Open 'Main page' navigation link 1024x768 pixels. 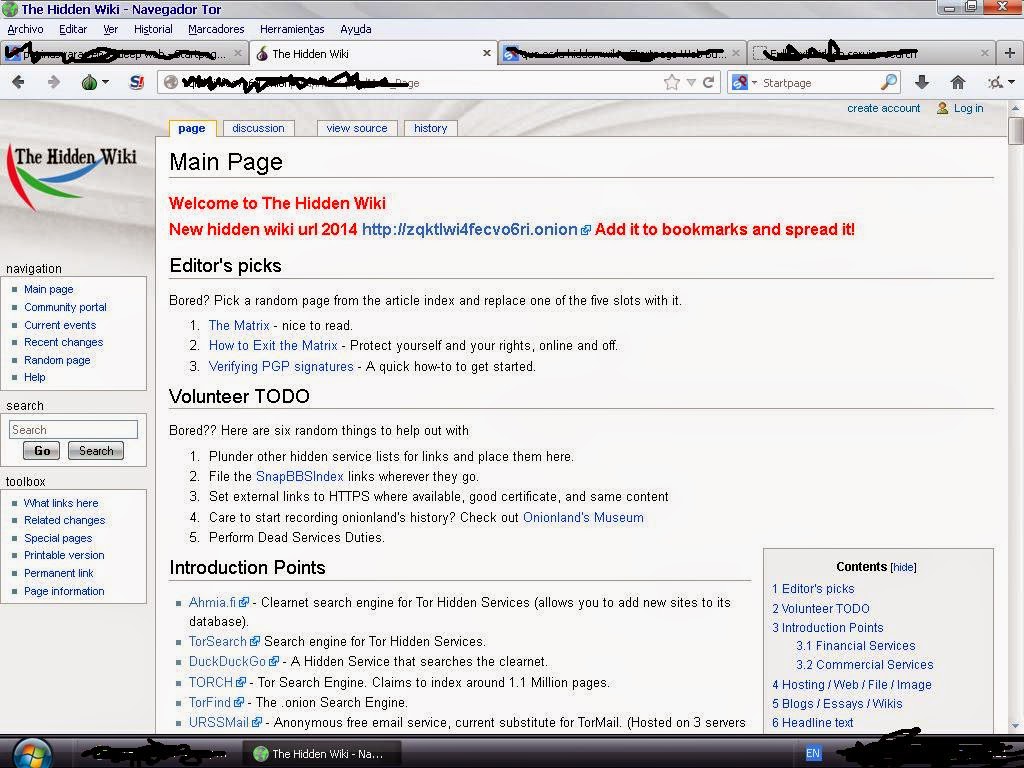pyautogui.click(x=49, y=289)
